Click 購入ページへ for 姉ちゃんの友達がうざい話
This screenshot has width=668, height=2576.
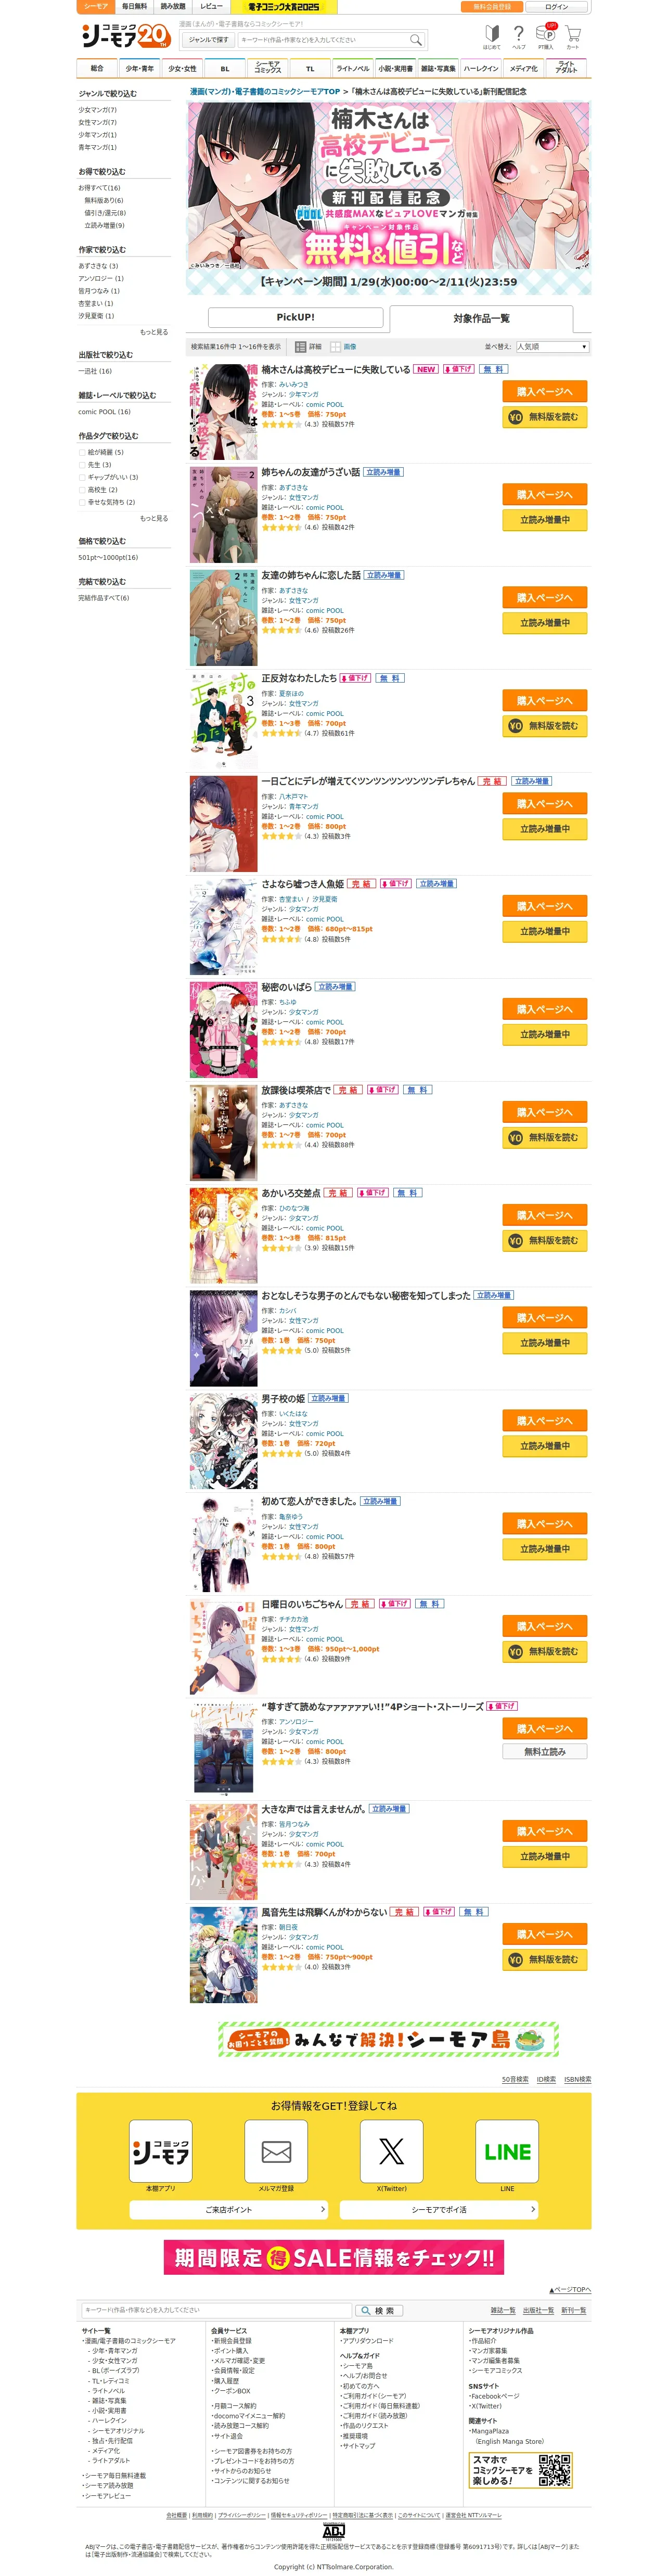tap(544, 495)
